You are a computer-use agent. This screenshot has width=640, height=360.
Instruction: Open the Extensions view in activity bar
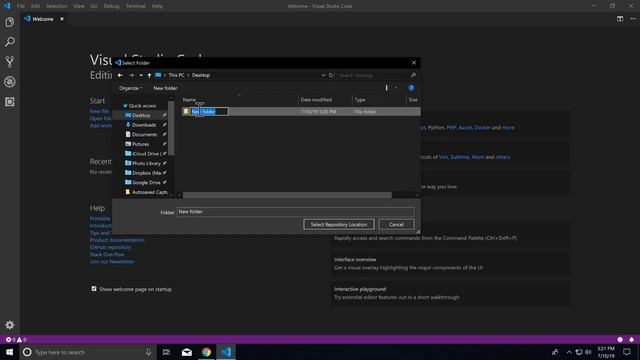(x=10, y=102)
